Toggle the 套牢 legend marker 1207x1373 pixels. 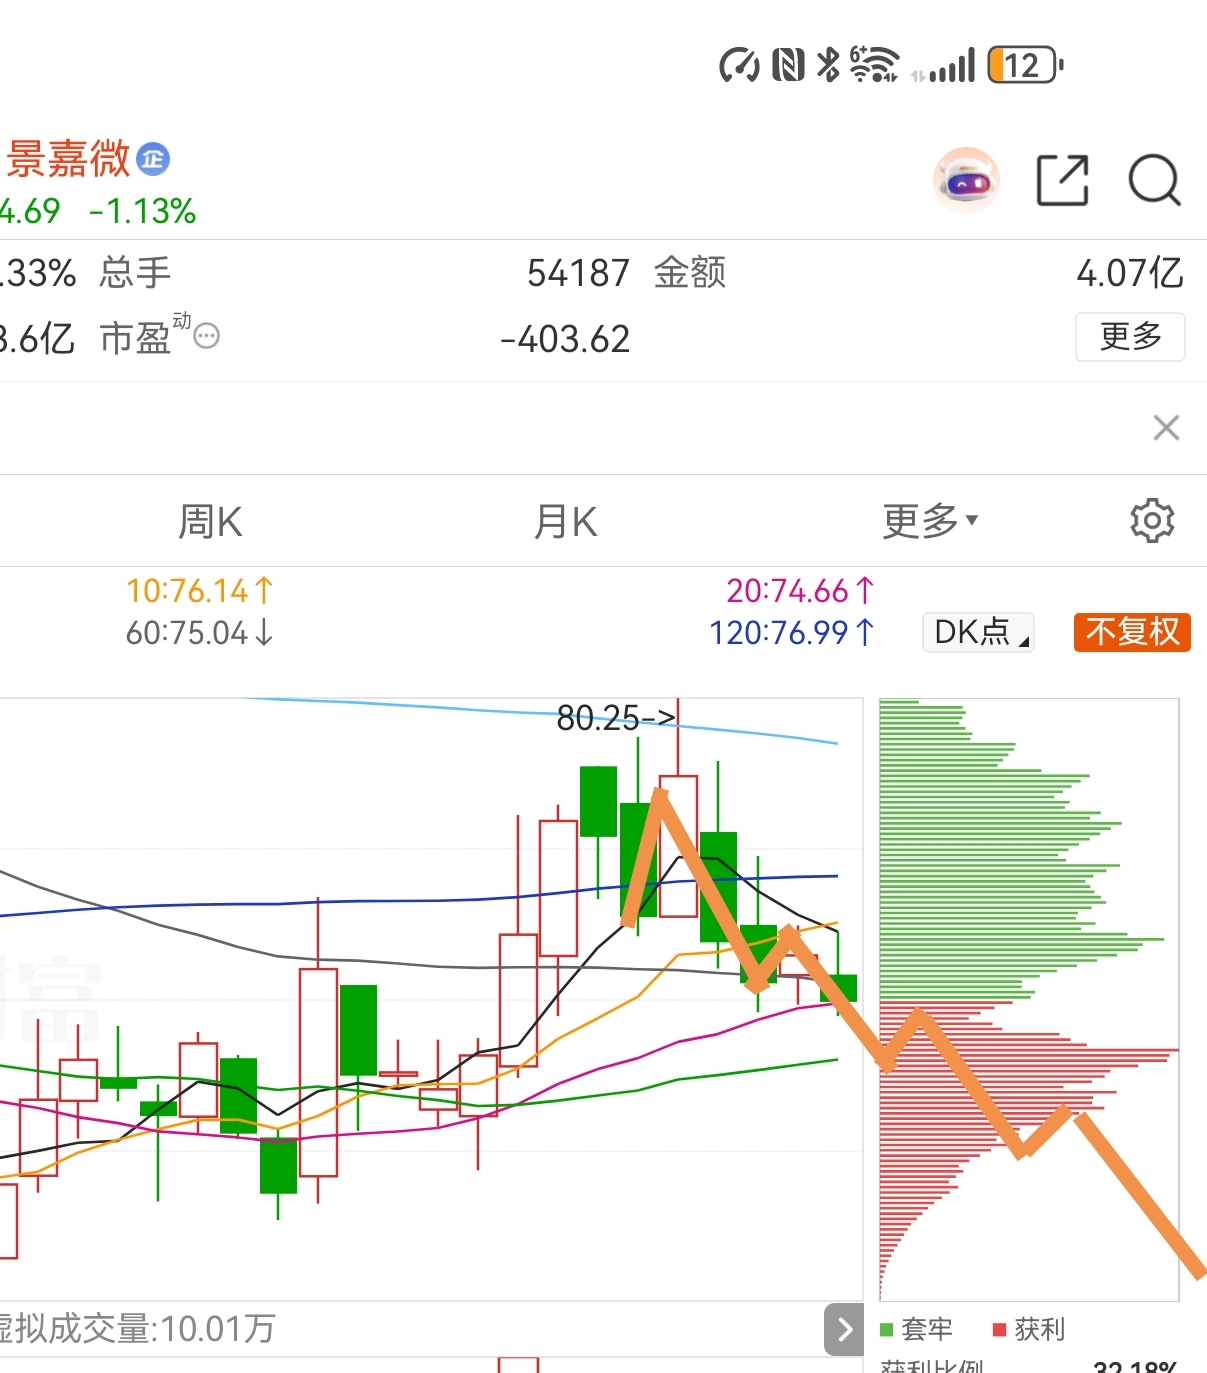[x=886, y=1329]
